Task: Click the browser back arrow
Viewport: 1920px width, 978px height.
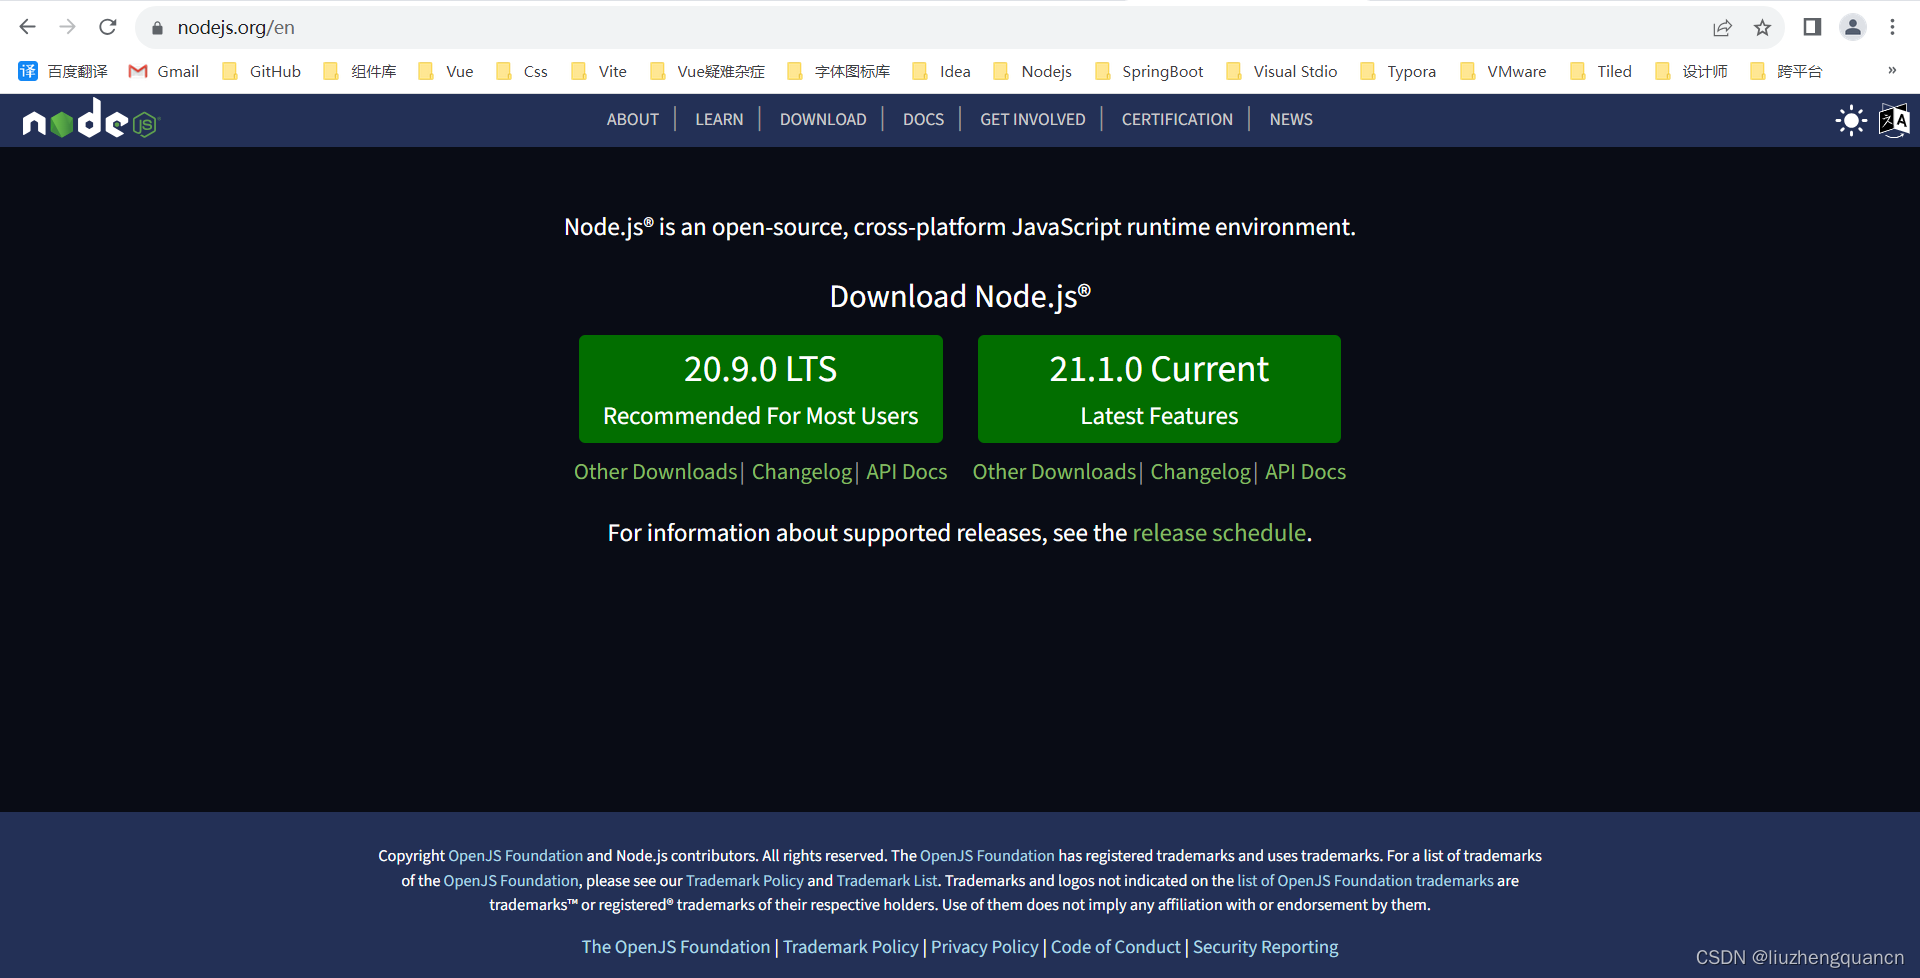Action: tap(27, 27)
